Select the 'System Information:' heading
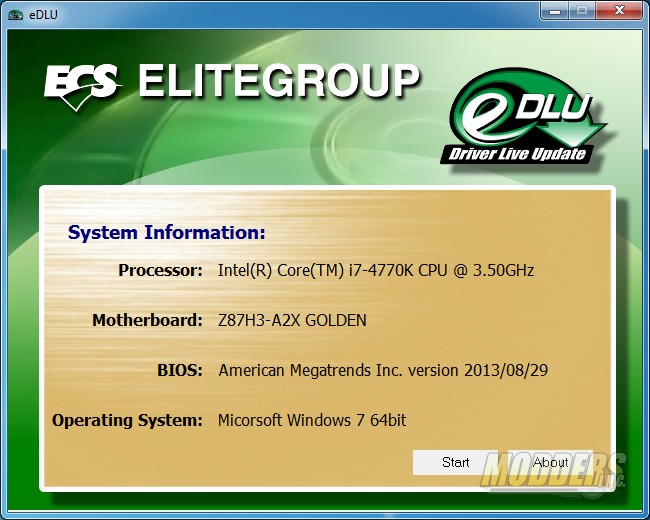This screenshot has width=650, height=520. 167,233
